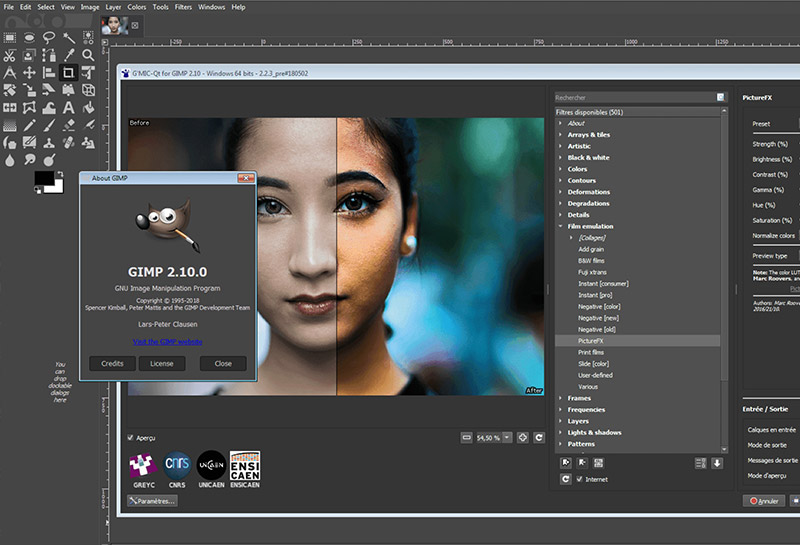This screenshot has height=545, width=800.
Task: Open the Select menu
Action: pos(46,7)
